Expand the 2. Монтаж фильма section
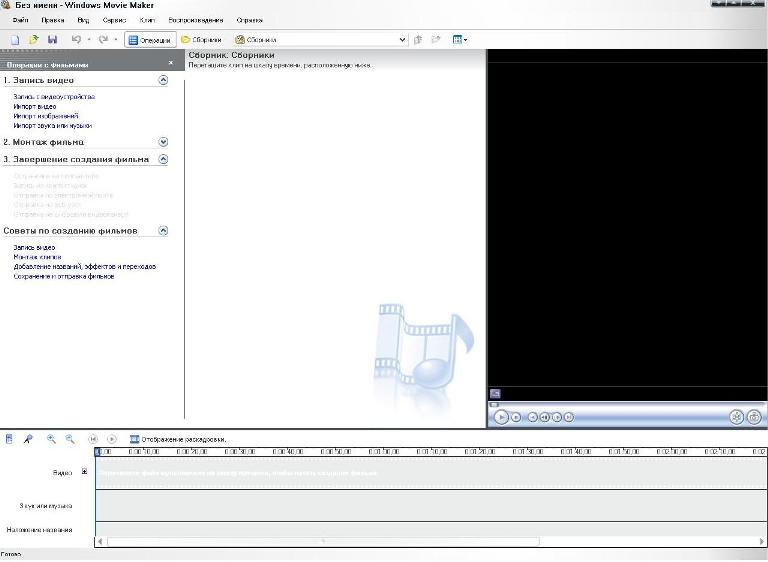This screenshot has height=562, width=768. [163, 142]
